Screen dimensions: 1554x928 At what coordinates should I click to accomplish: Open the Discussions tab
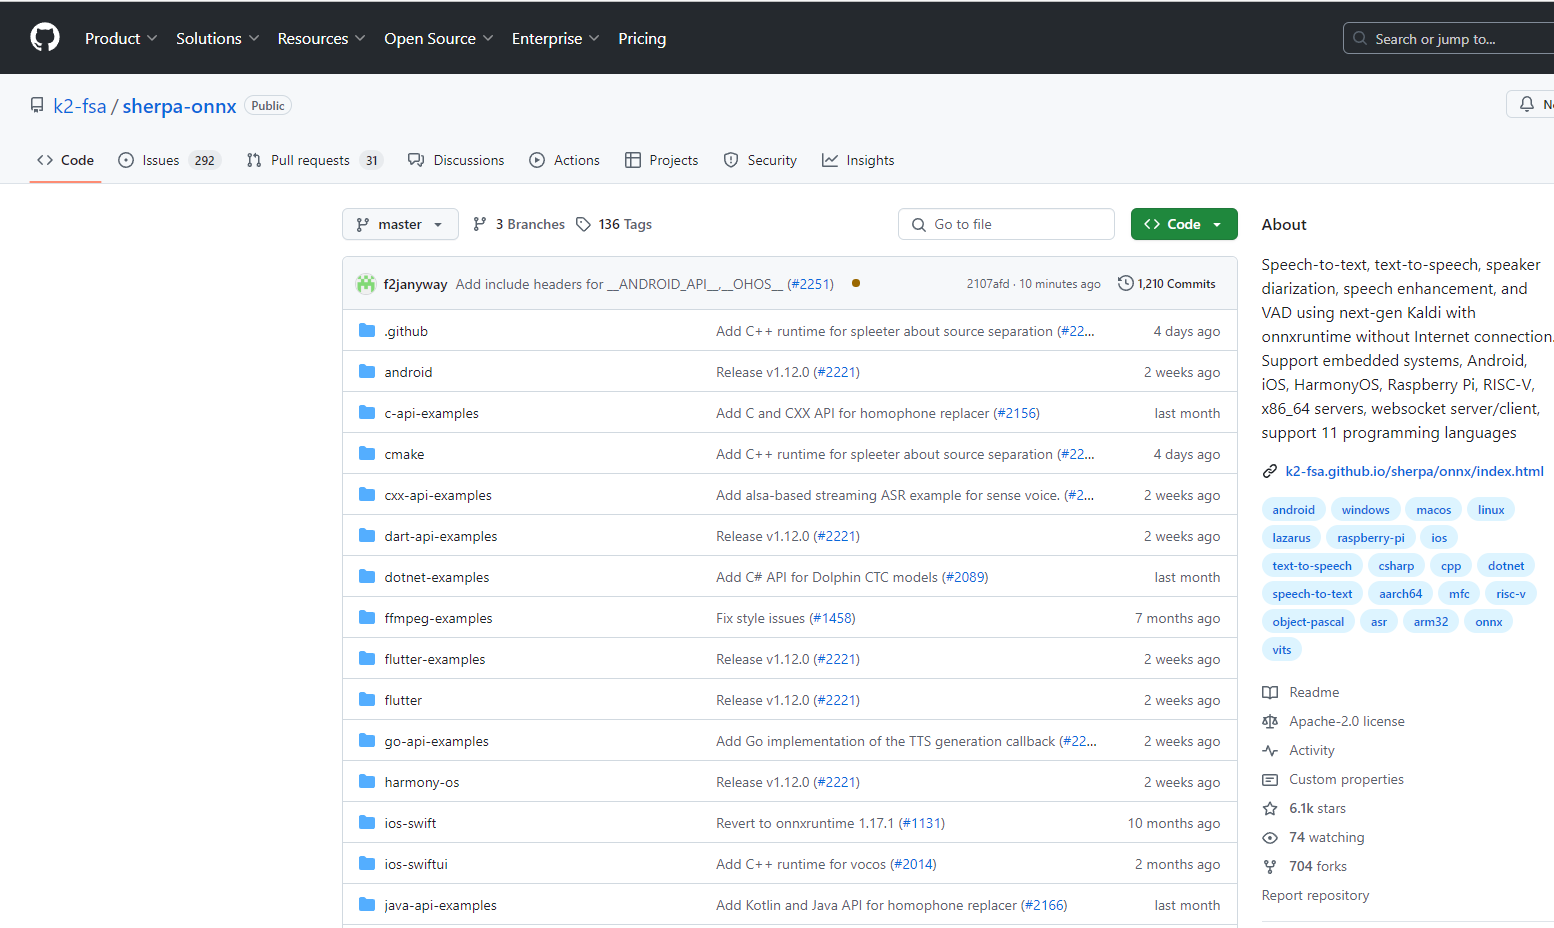click(x=456, y=160)
